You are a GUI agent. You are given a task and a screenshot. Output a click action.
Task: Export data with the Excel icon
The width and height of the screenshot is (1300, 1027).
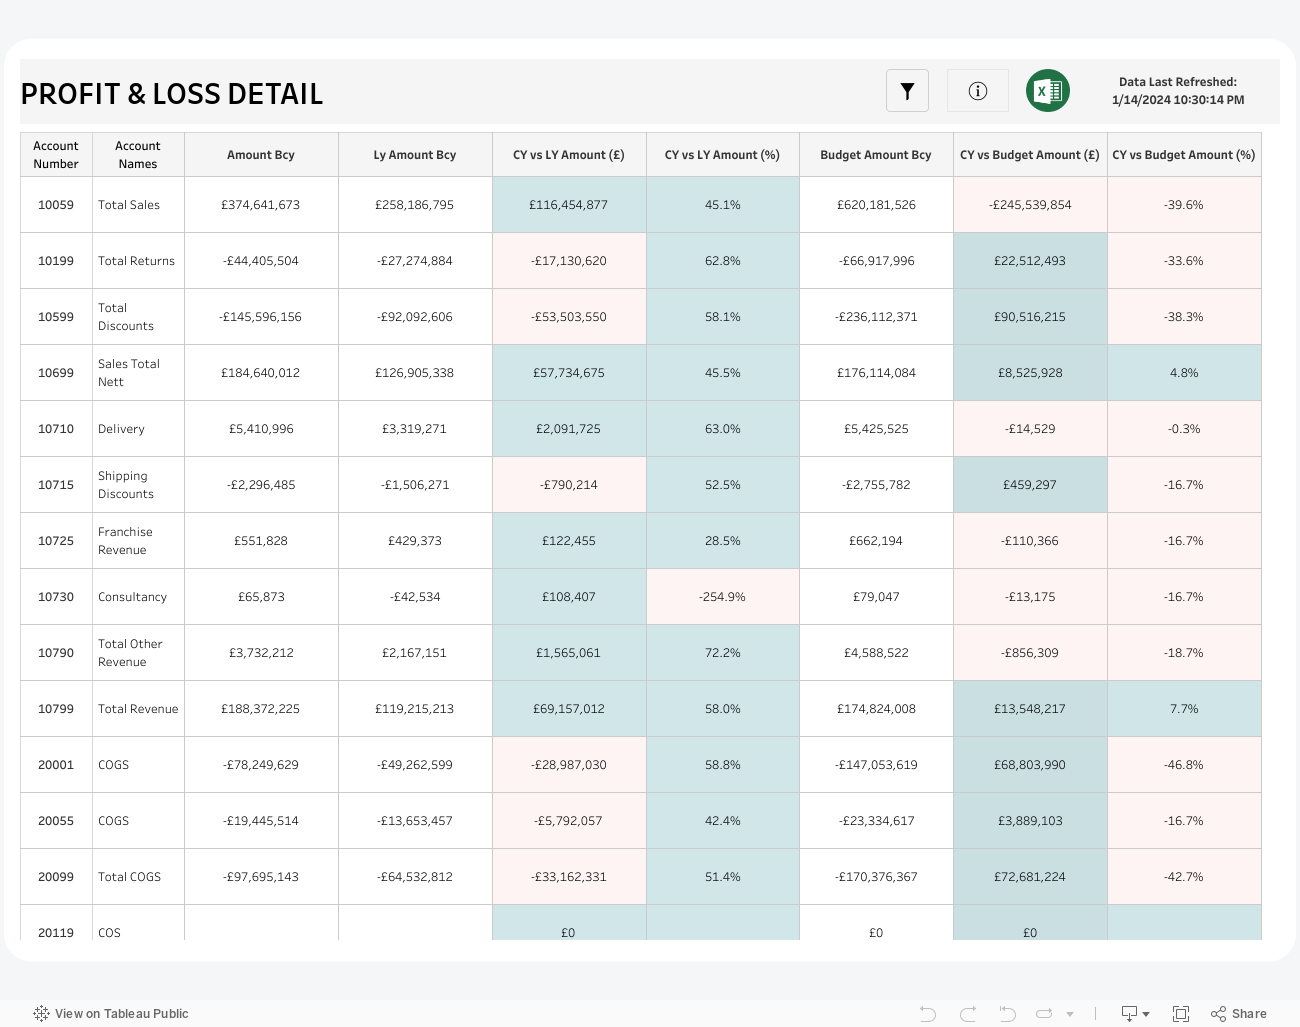[1048, 91]
